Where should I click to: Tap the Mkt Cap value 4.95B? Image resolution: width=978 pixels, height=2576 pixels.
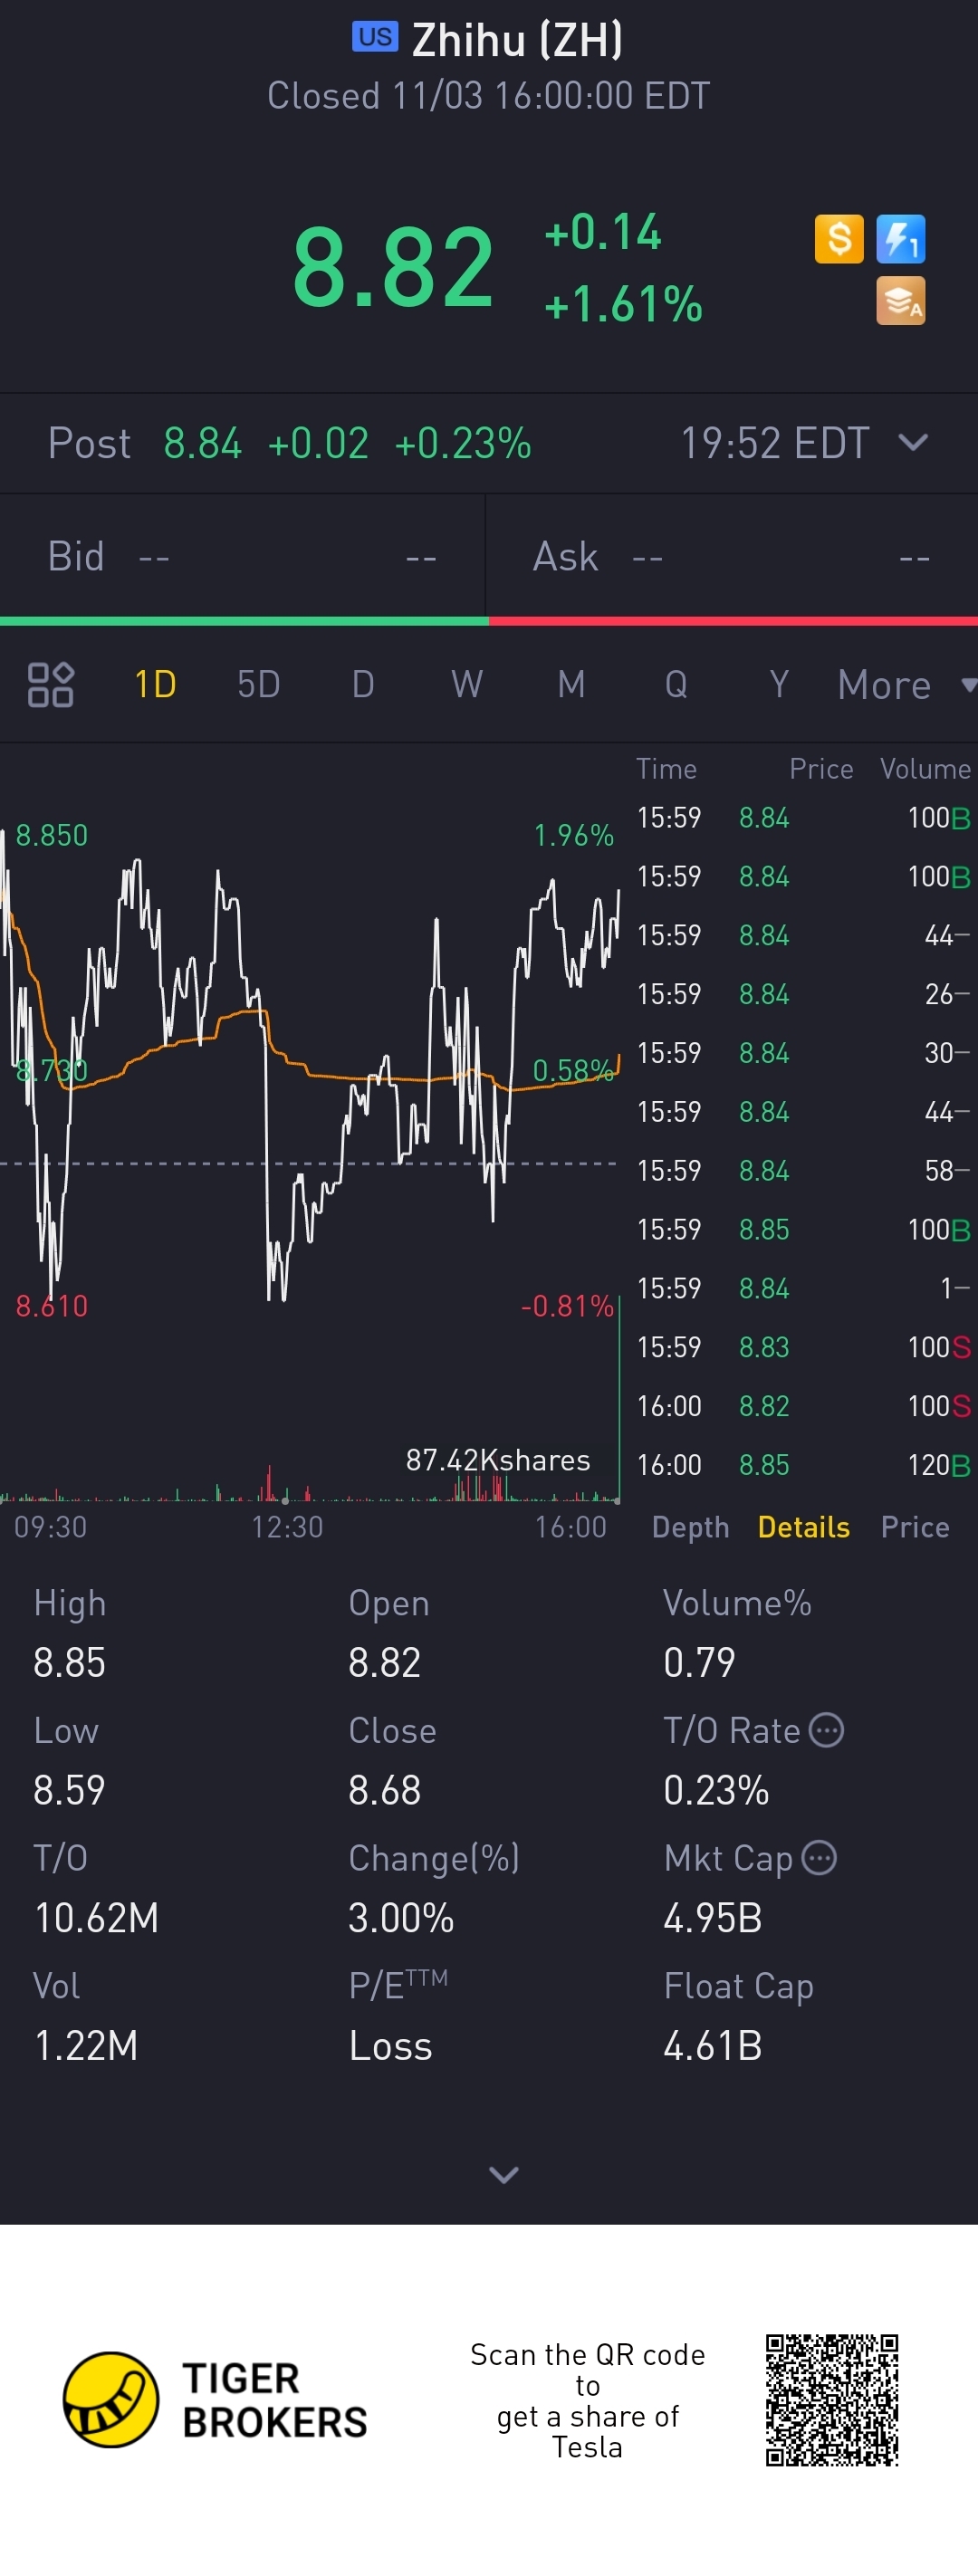pos(713,1918)
